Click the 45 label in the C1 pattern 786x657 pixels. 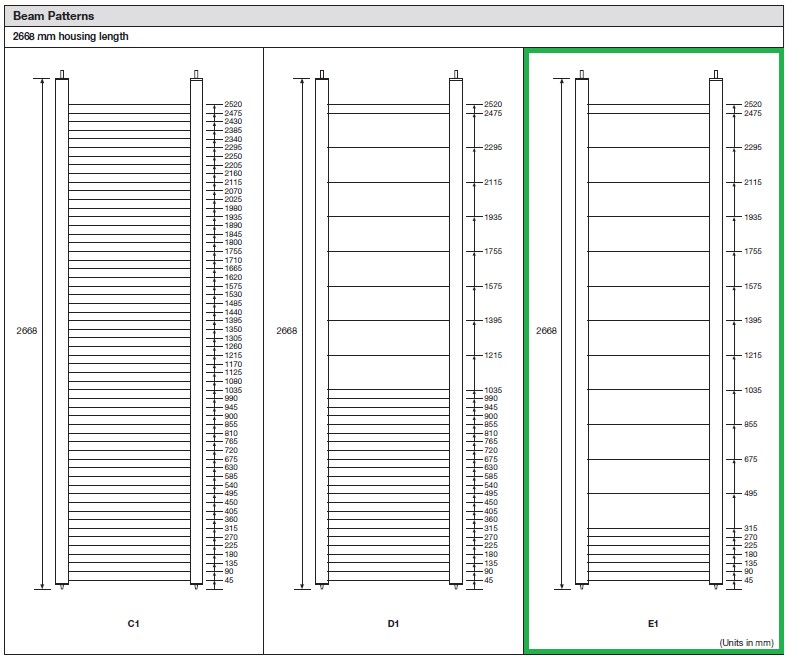tap(229, 580)
